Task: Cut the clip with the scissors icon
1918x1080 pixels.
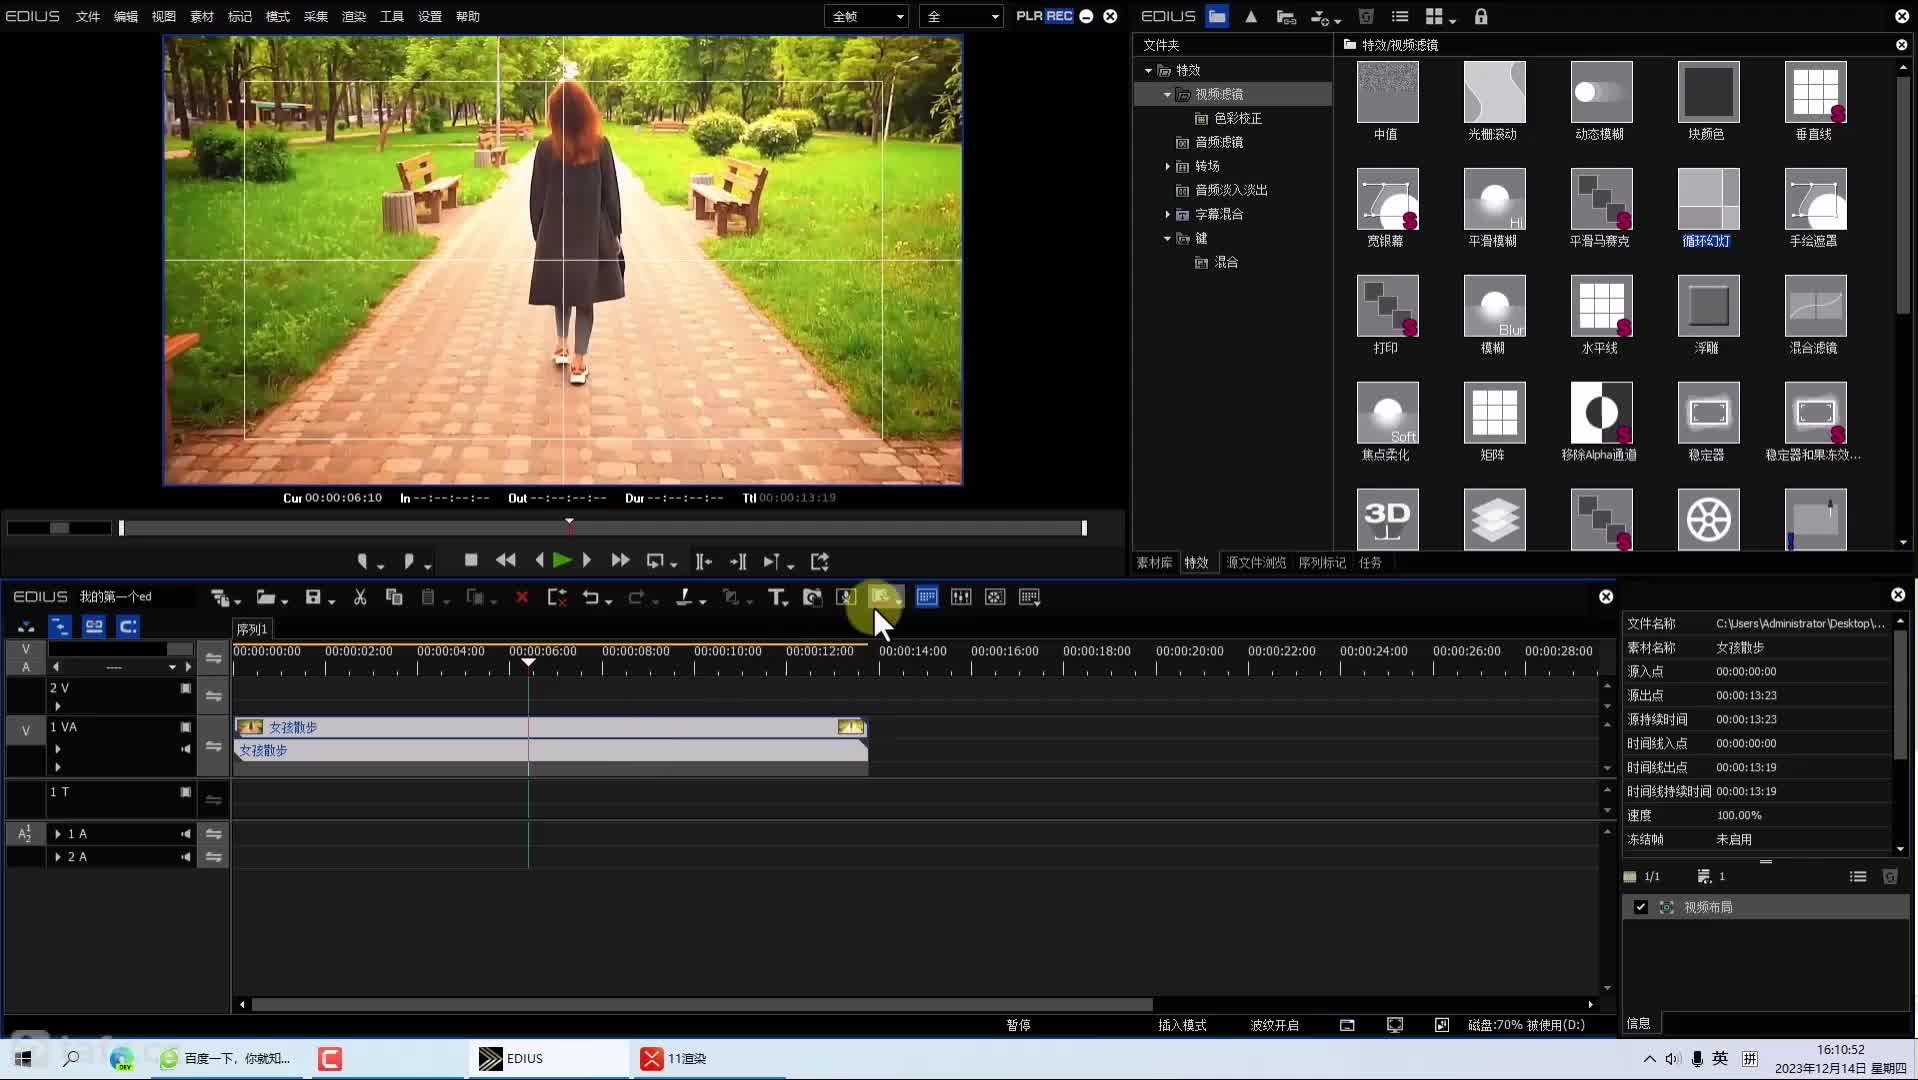Action: click(x=360, y=597)
